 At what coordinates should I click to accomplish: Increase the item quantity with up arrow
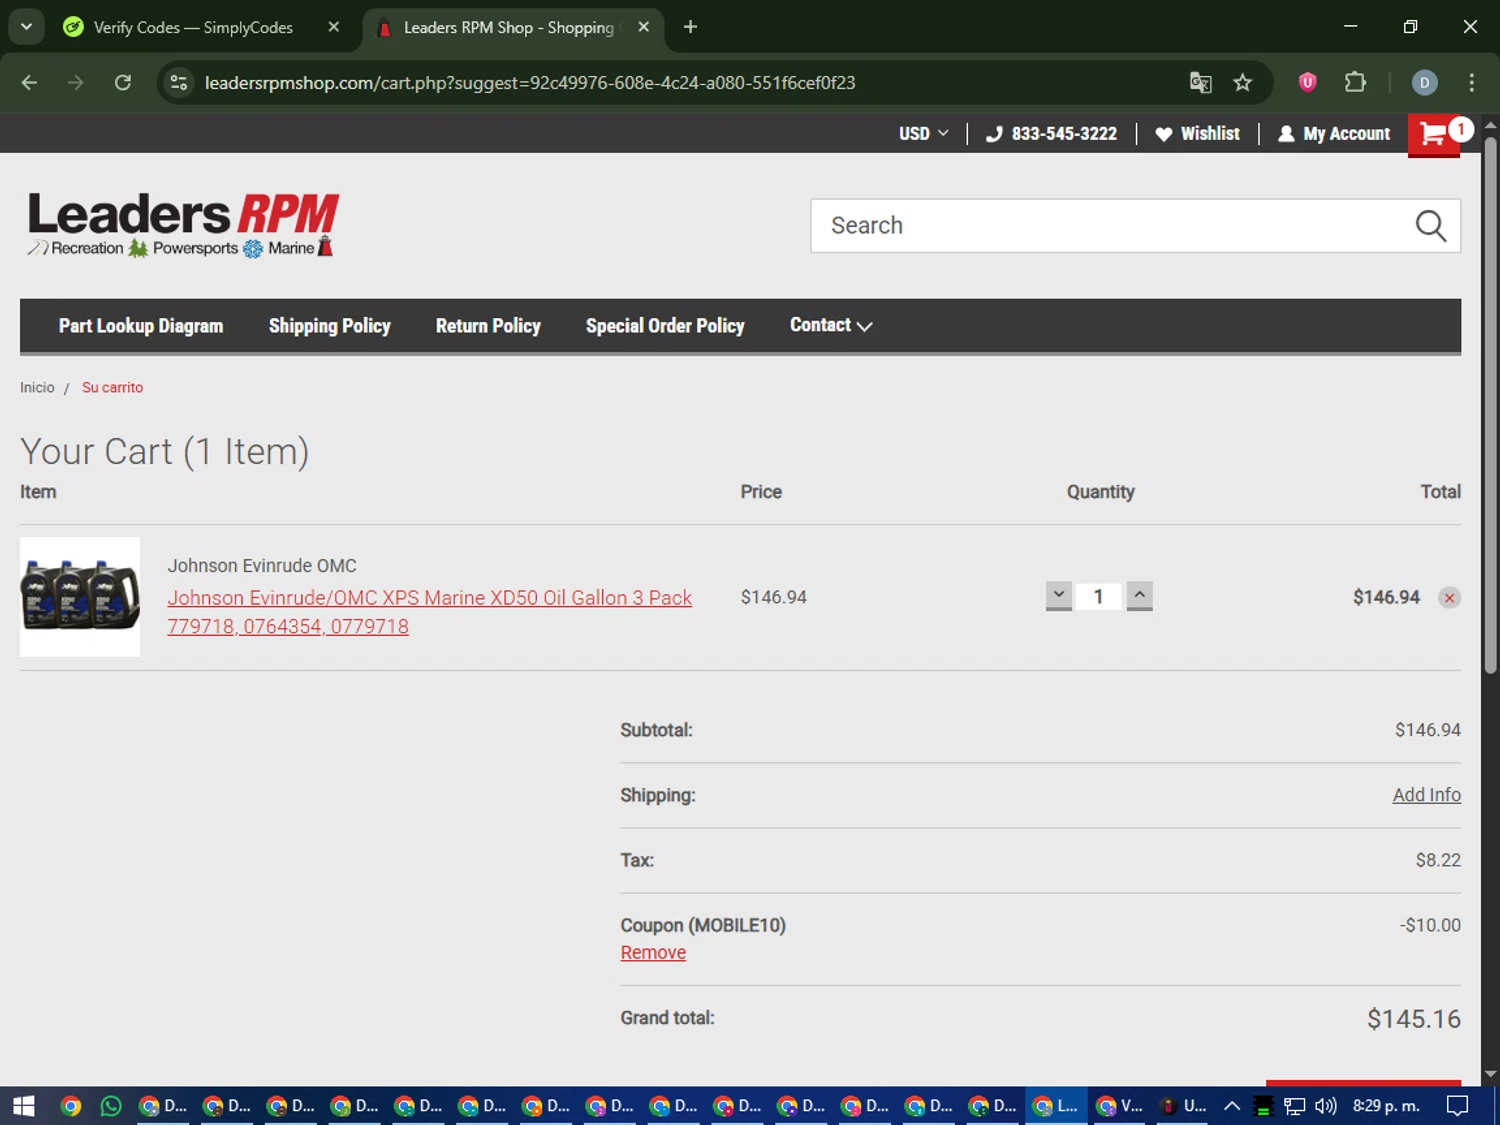1139,596
